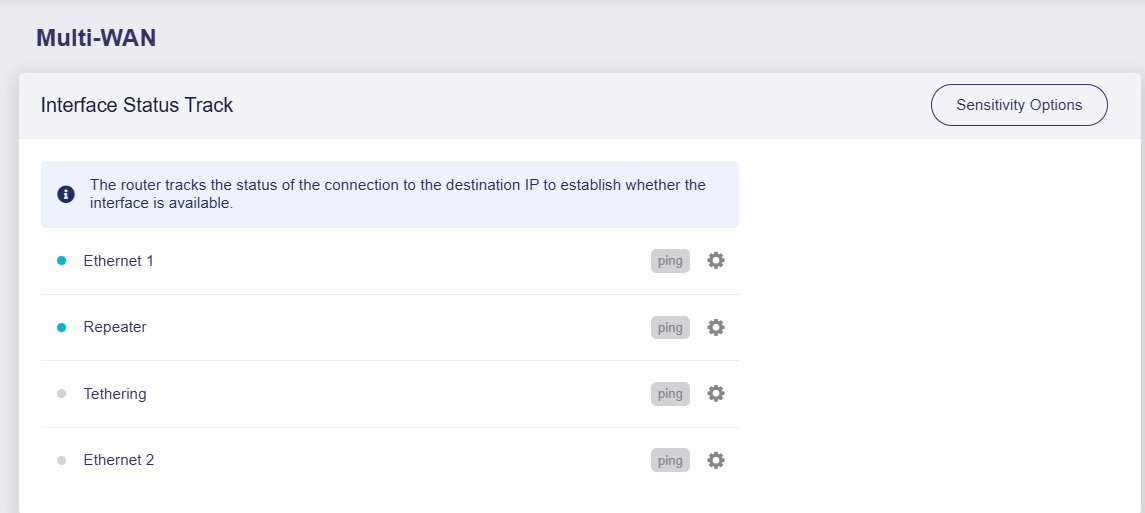Click the blue status dot beside Repeater

pyautogui.click(x=61, y=328)
